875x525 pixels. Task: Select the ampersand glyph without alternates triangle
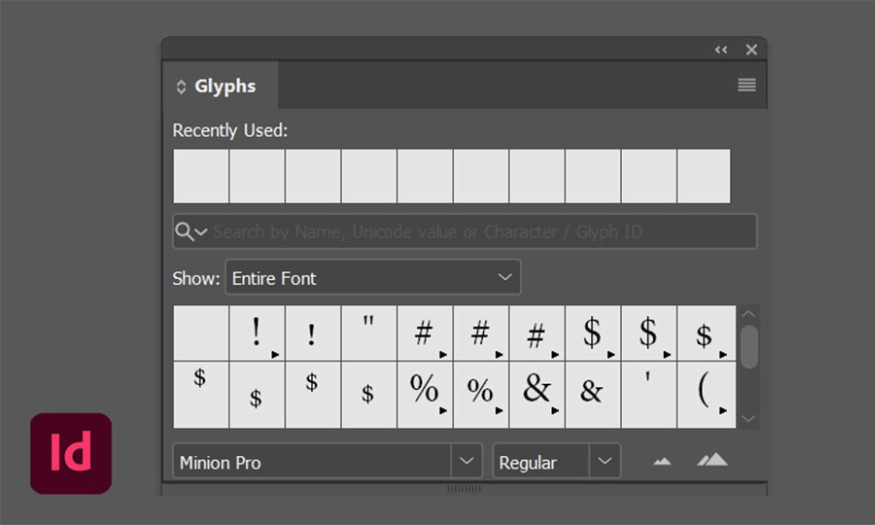(x=593, y=394)
